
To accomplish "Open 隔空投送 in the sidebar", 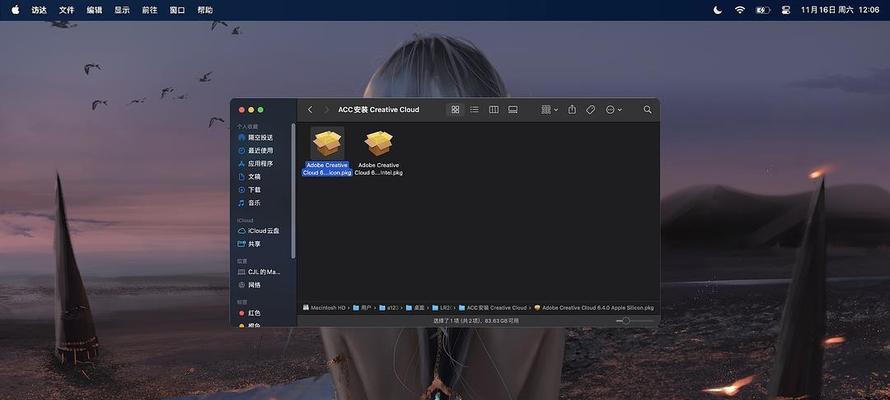I will coord(261,137).
